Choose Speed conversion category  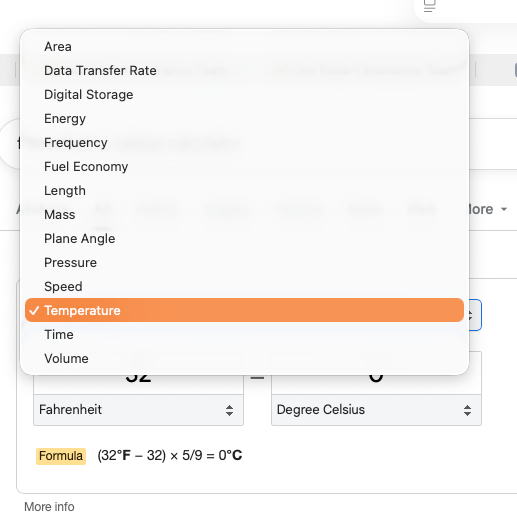pyautogui.click(x=244, y=287)
